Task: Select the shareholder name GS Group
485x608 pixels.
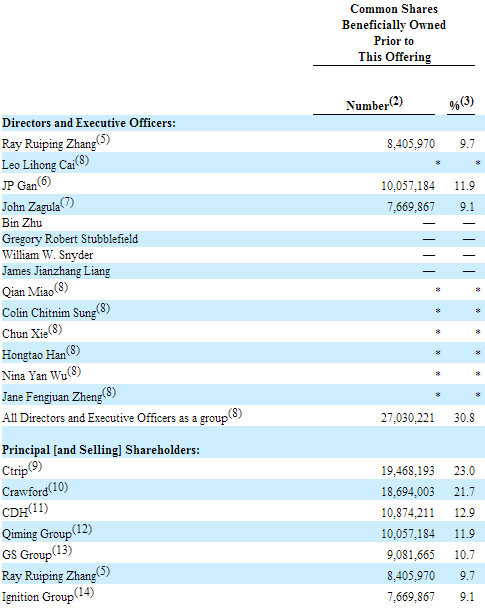Action: click(x=27, y=554)
